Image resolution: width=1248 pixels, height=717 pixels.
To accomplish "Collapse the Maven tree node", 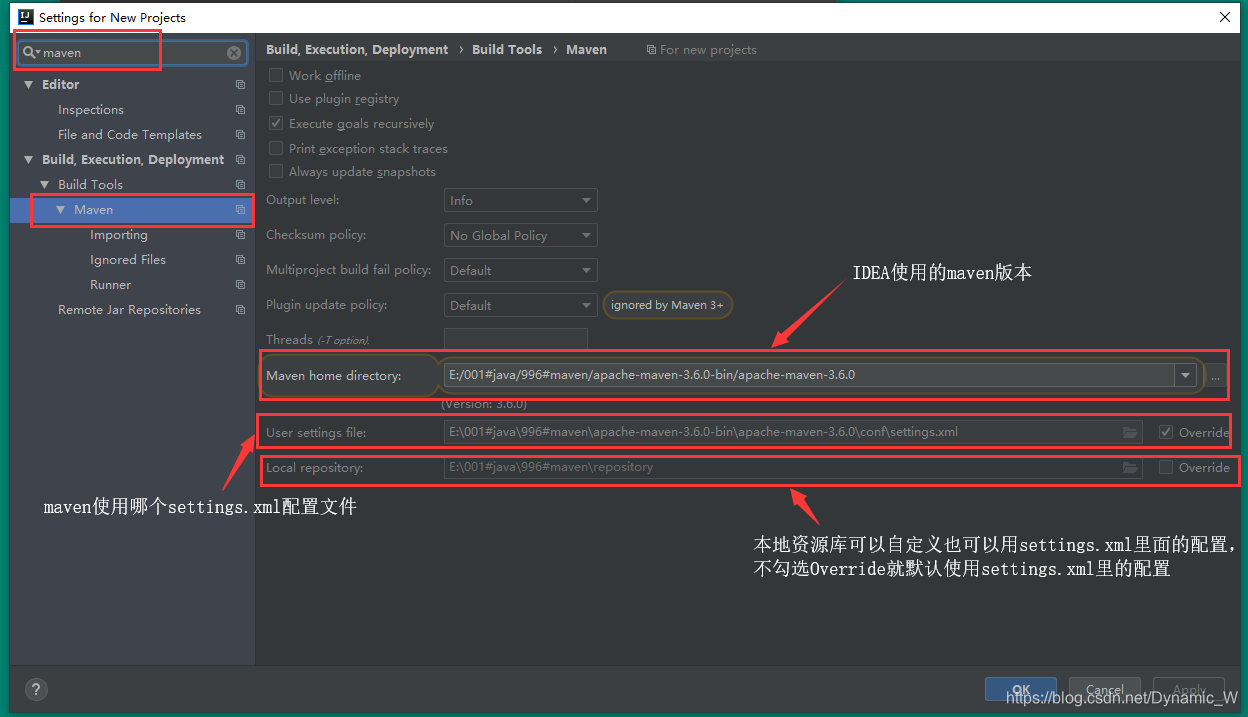I will pyautogui.click(x=60, y=210).
